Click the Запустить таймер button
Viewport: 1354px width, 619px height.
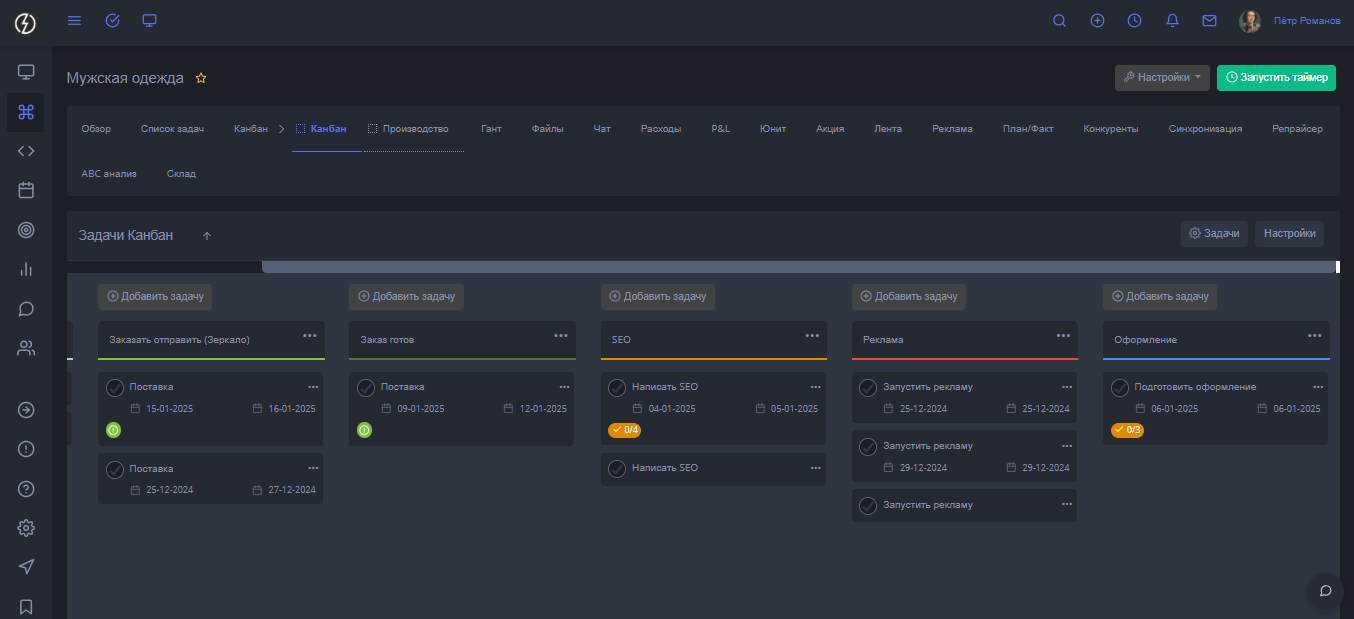pyautogui.click(x=1276, y=77)
